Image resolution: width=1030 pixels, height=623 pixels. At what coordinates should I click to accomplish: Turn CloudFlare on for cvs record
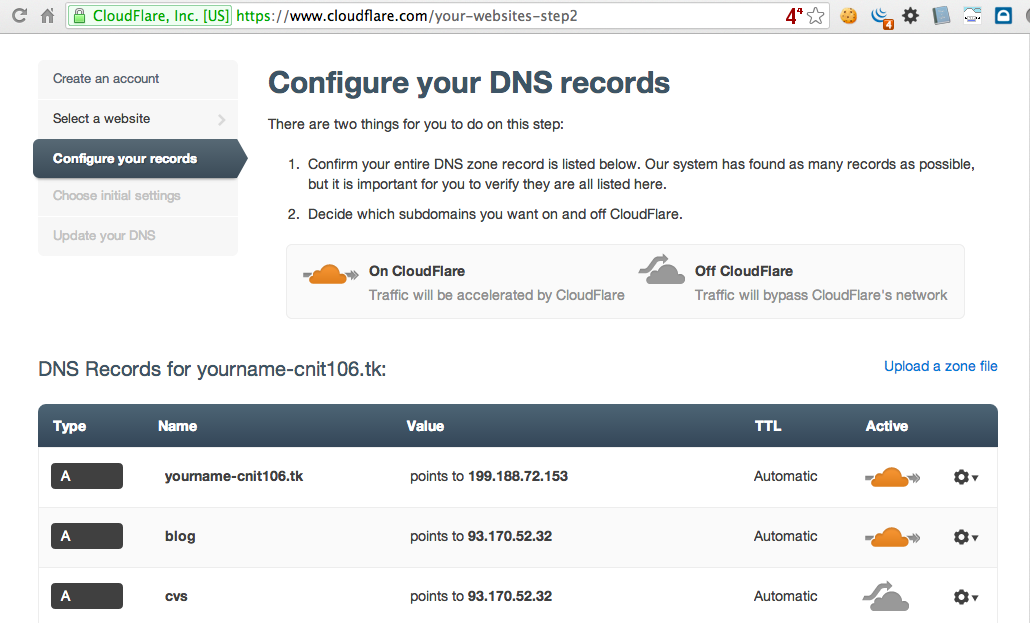click(x=886, y=597)
